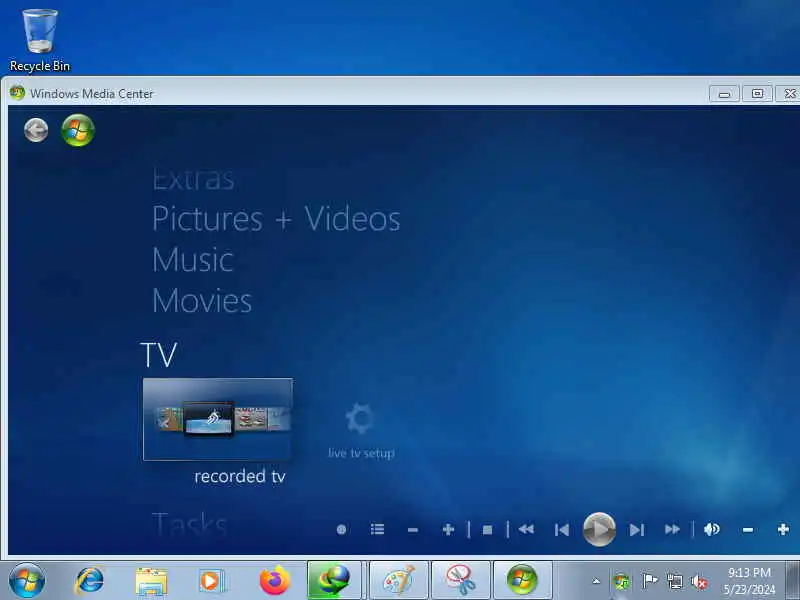The width and height of the screenshot is (800, 600).
Task: Open the Windows Start menu orb
Action: 27,581
